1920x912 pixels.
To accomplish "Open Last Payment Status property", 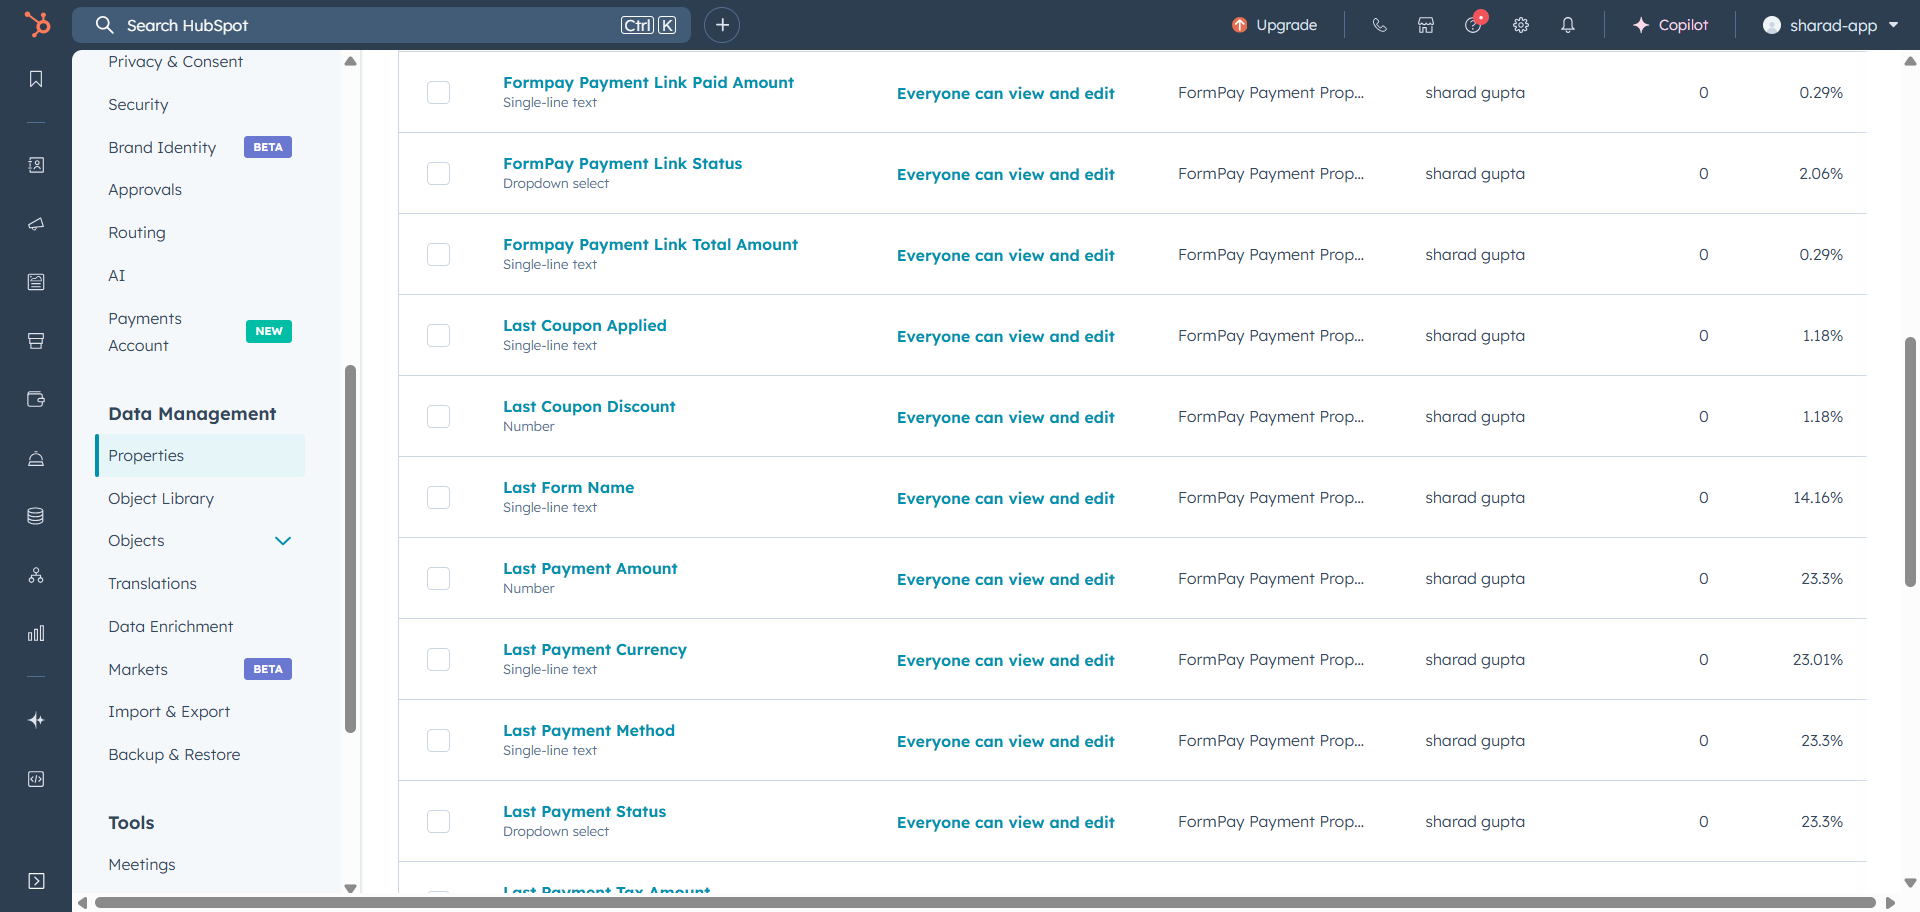I will [584, 812].
